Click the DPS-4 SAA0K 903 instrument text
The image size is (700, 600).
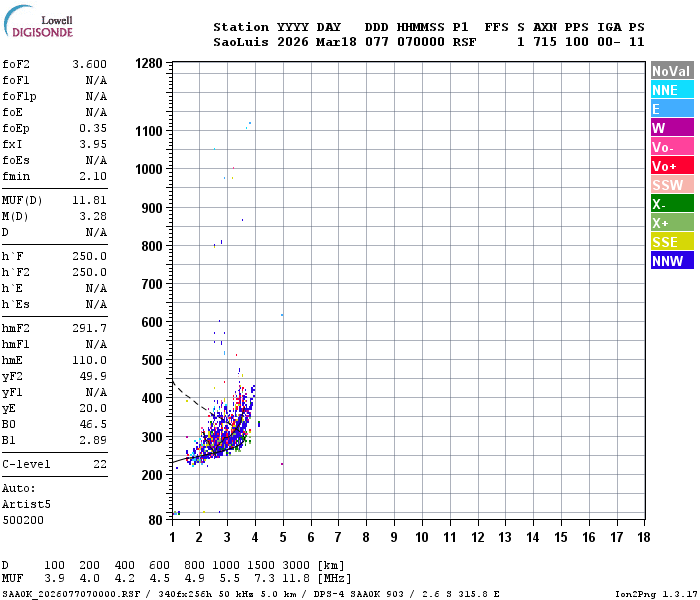[x=358, y=594]
